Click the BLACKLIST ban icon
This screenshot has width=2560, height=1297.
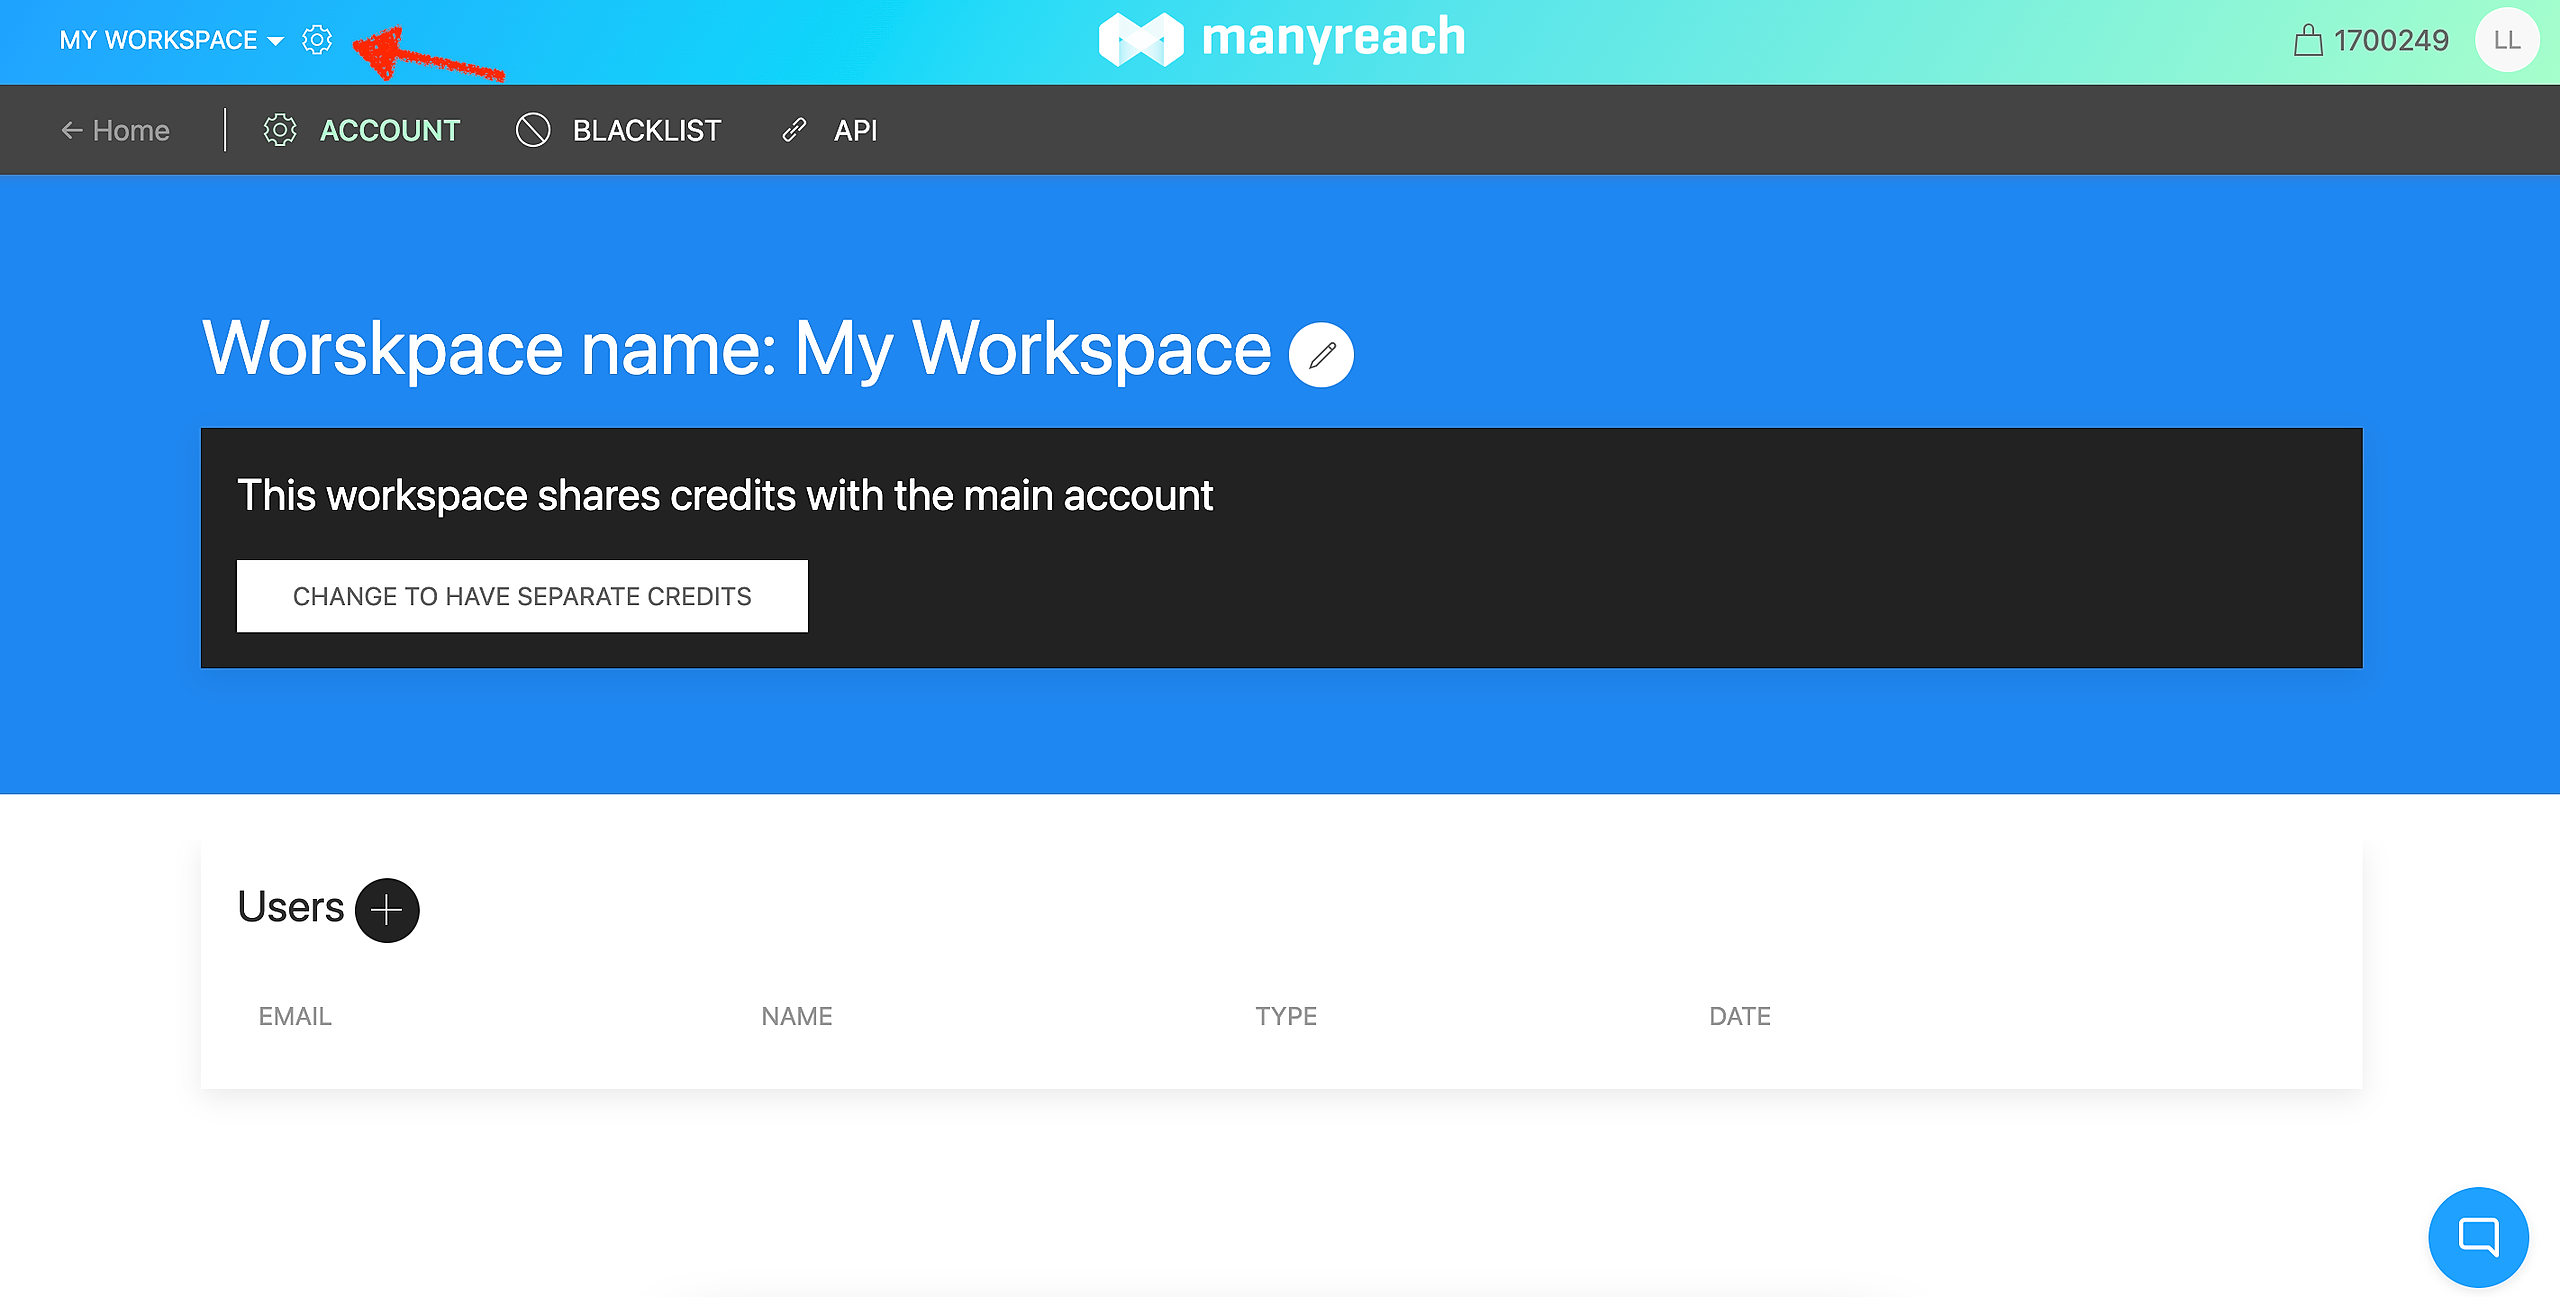coord(533,130)
